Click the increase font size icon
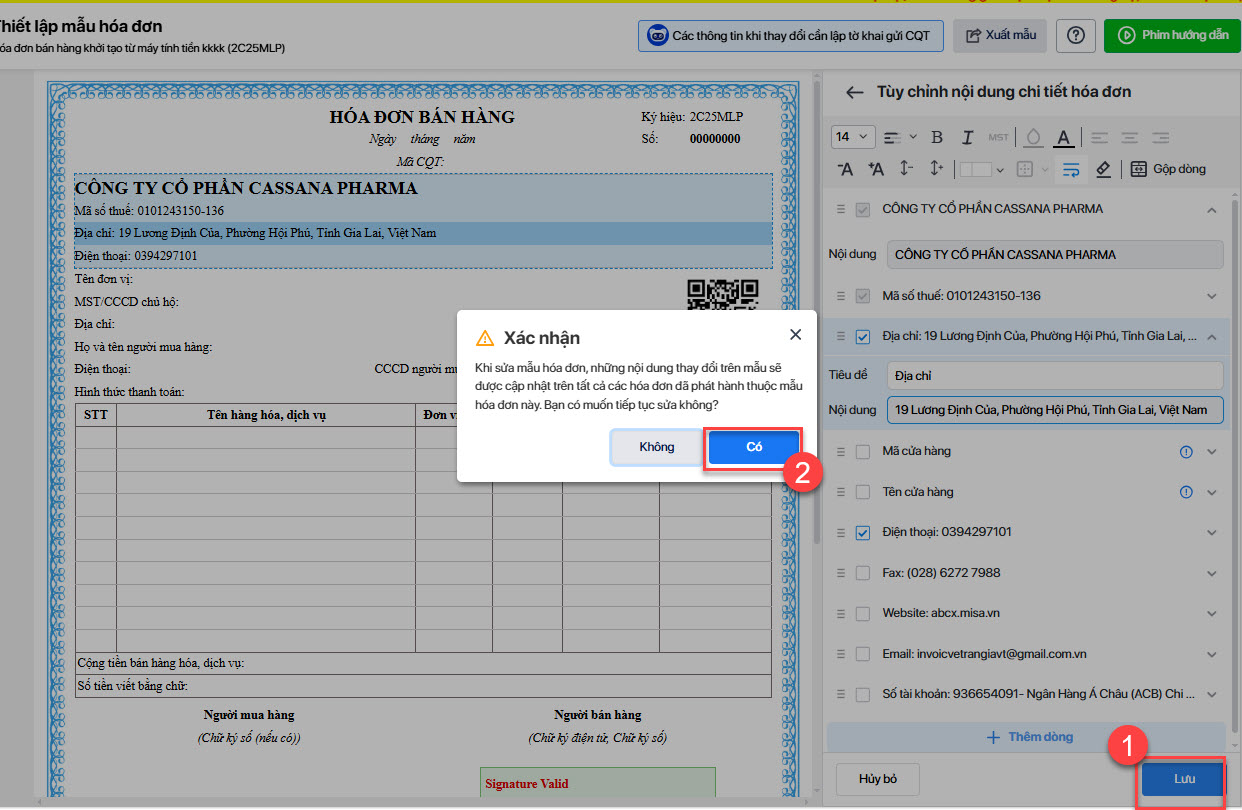The image size is (1242, 810). tap(876, 169)
